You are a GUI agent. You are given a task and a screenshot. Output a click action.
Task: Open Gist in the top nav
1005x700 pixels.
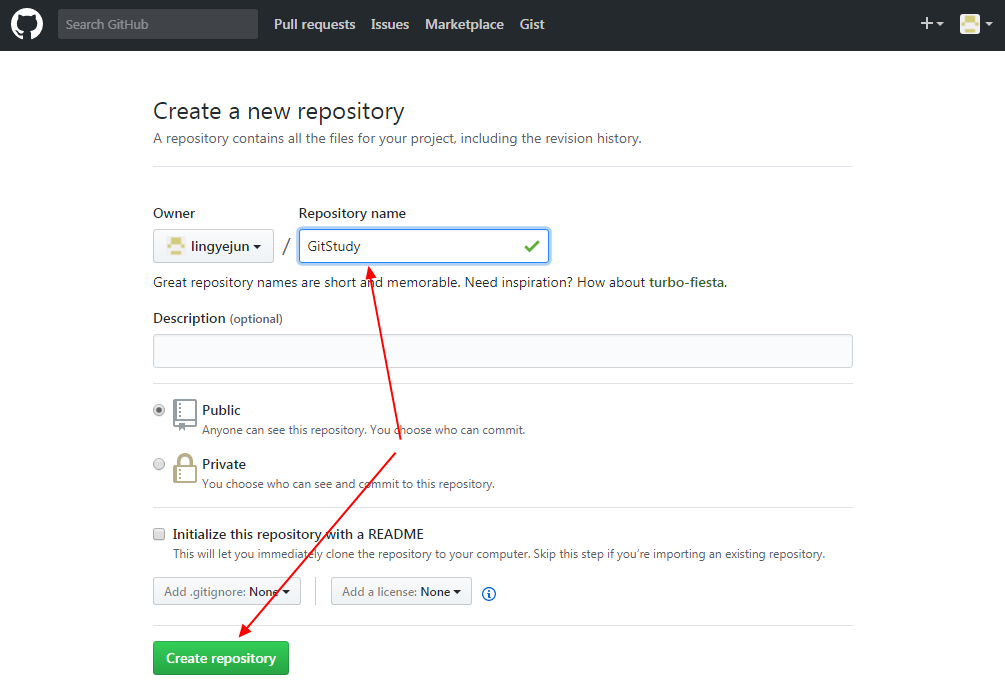coord(532,24)
